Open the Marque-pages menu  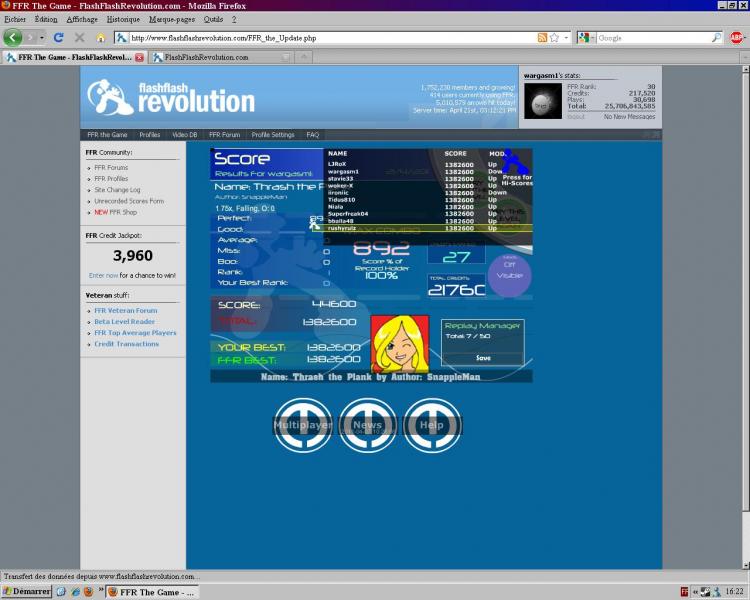click(x=172, y=19)
